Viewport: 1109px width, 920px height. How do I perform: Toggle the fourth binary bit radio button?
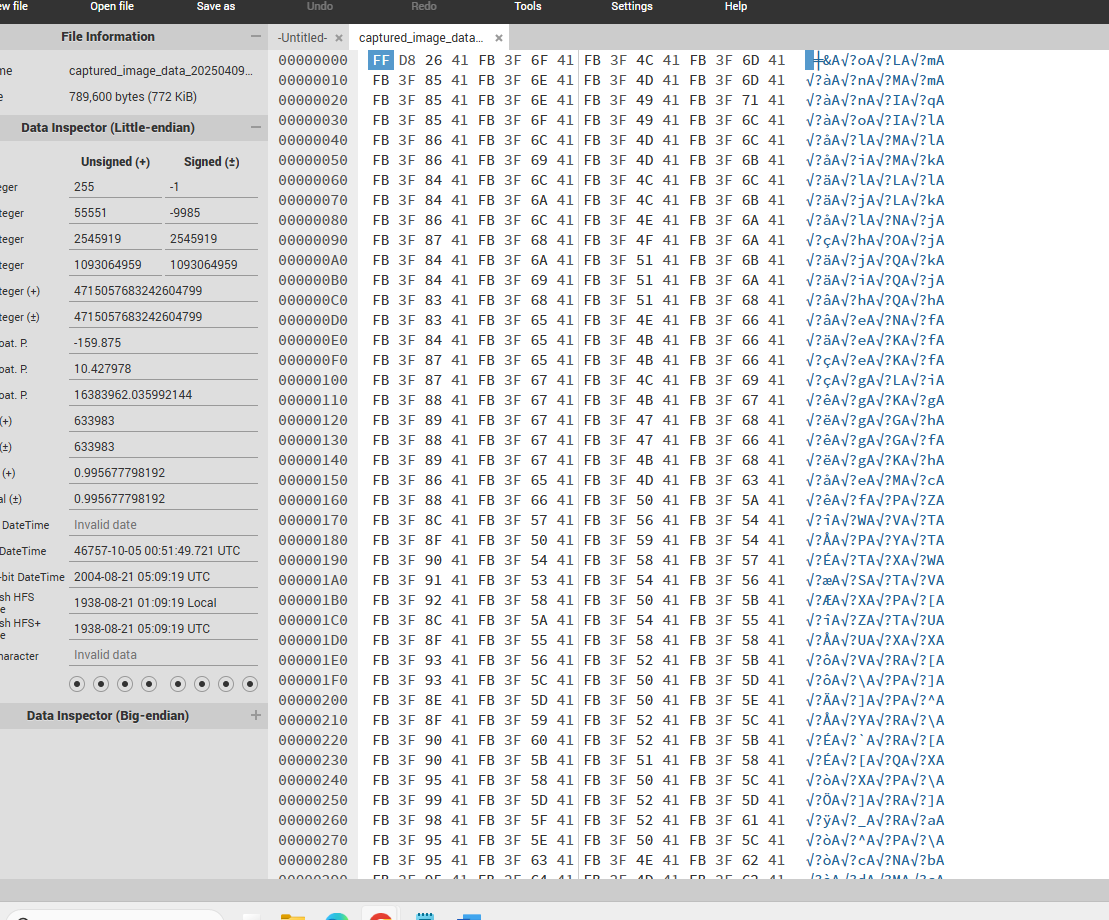[x=149, y=684]
